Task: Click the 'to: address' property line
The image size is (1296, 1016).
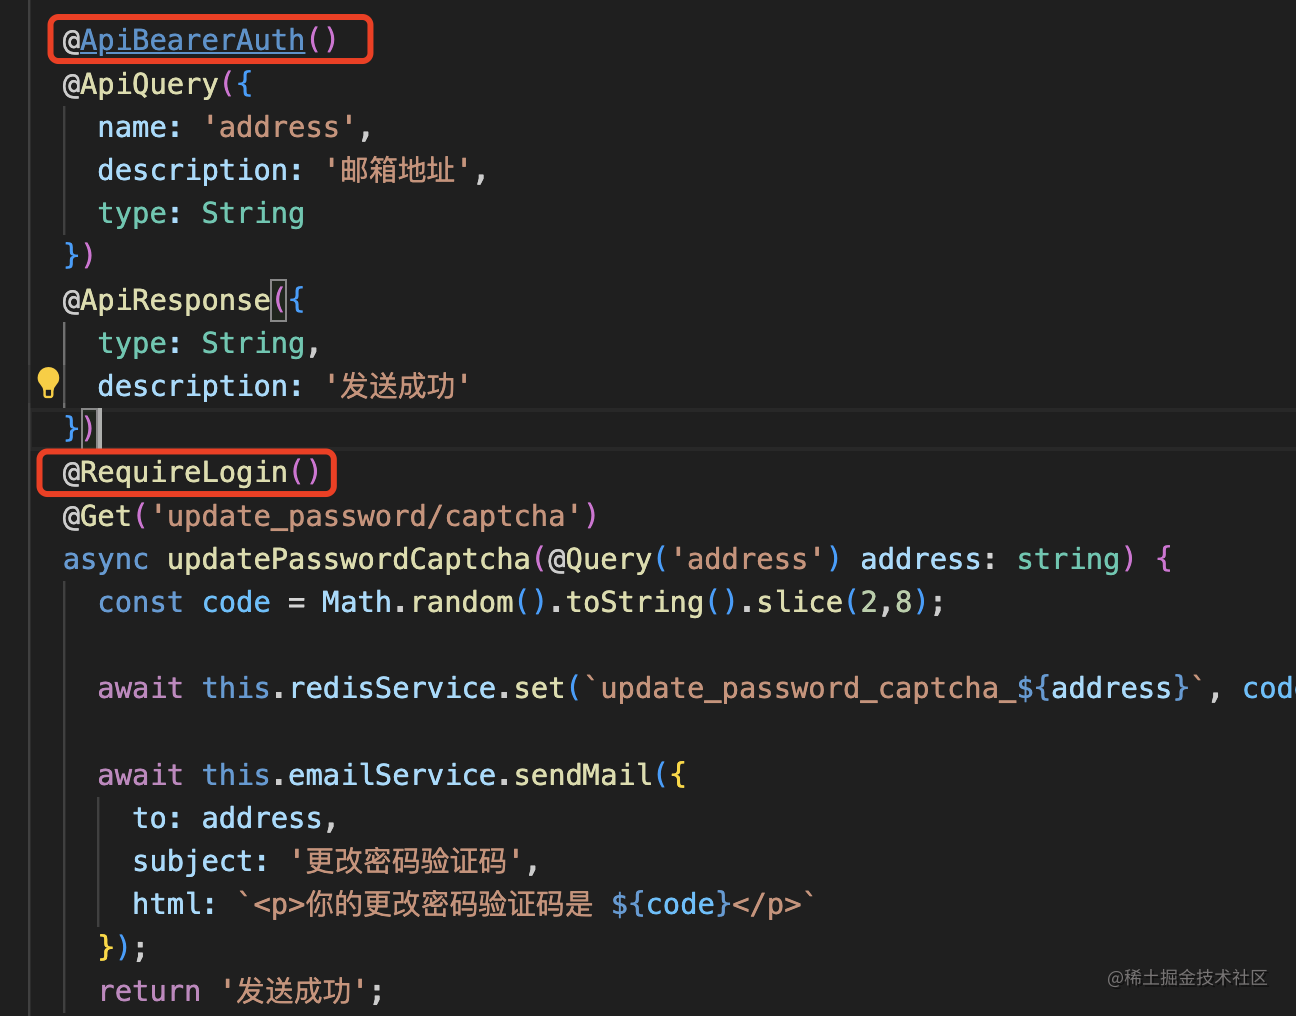Action: pos(232,818)
